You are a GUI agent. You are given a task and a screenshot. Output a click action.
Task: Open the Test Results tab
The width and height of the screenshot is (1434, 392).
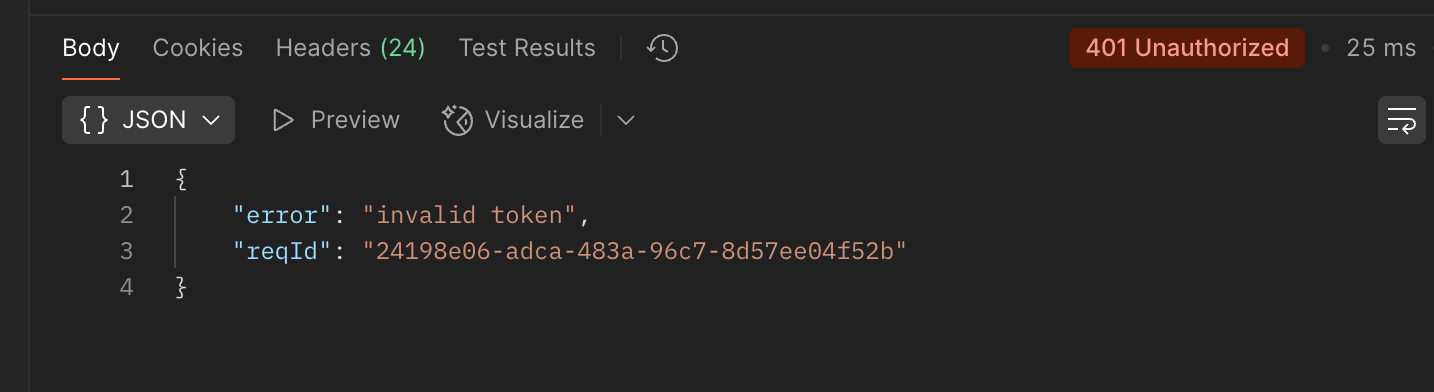point(527,48)
